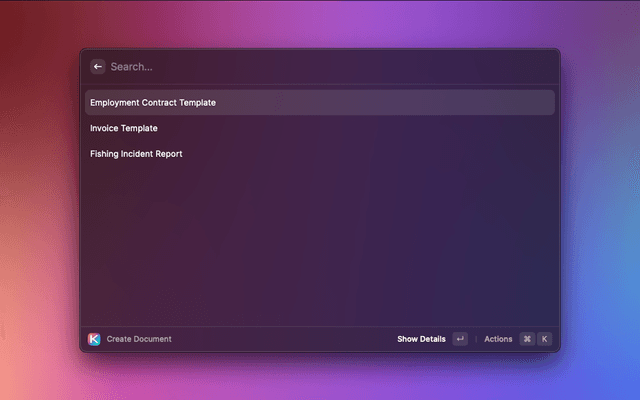The height and width of the screenshot is (400, 640).
Task: Open Fishing Incident Report item
Action: tap(320, 154)
